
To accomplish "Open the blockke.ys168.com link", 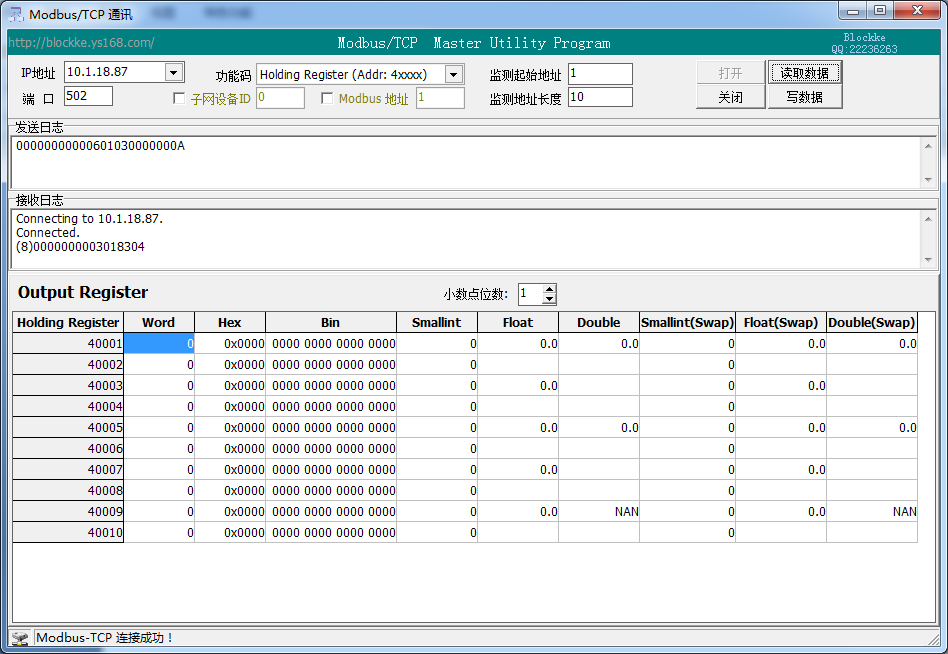I will pyautogui.click(x=81, y=42).
